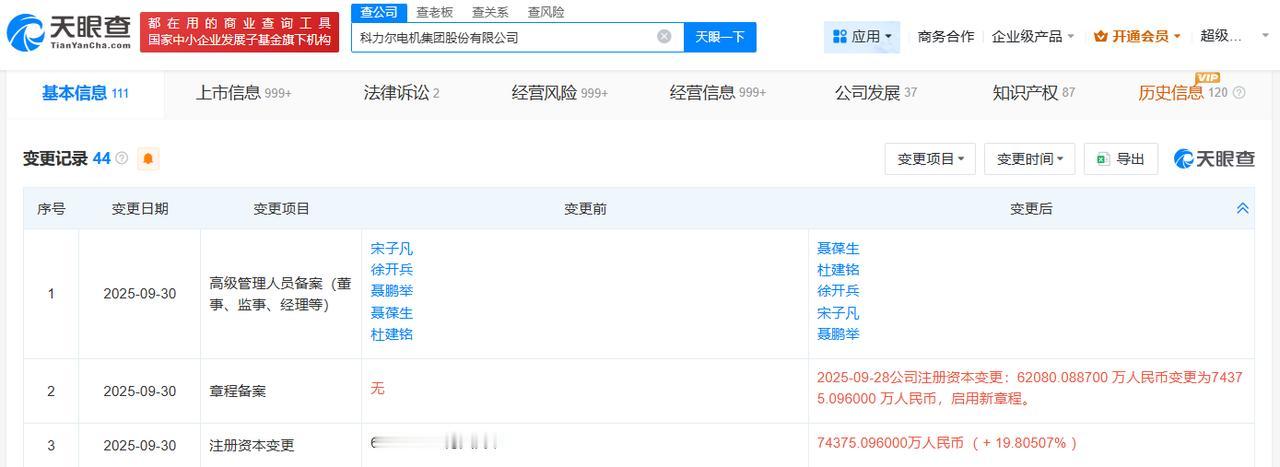The width and height of the screenshot is (1280, 467).
Task: Open the 商务合作 link
Action: [x=946, y=36]
